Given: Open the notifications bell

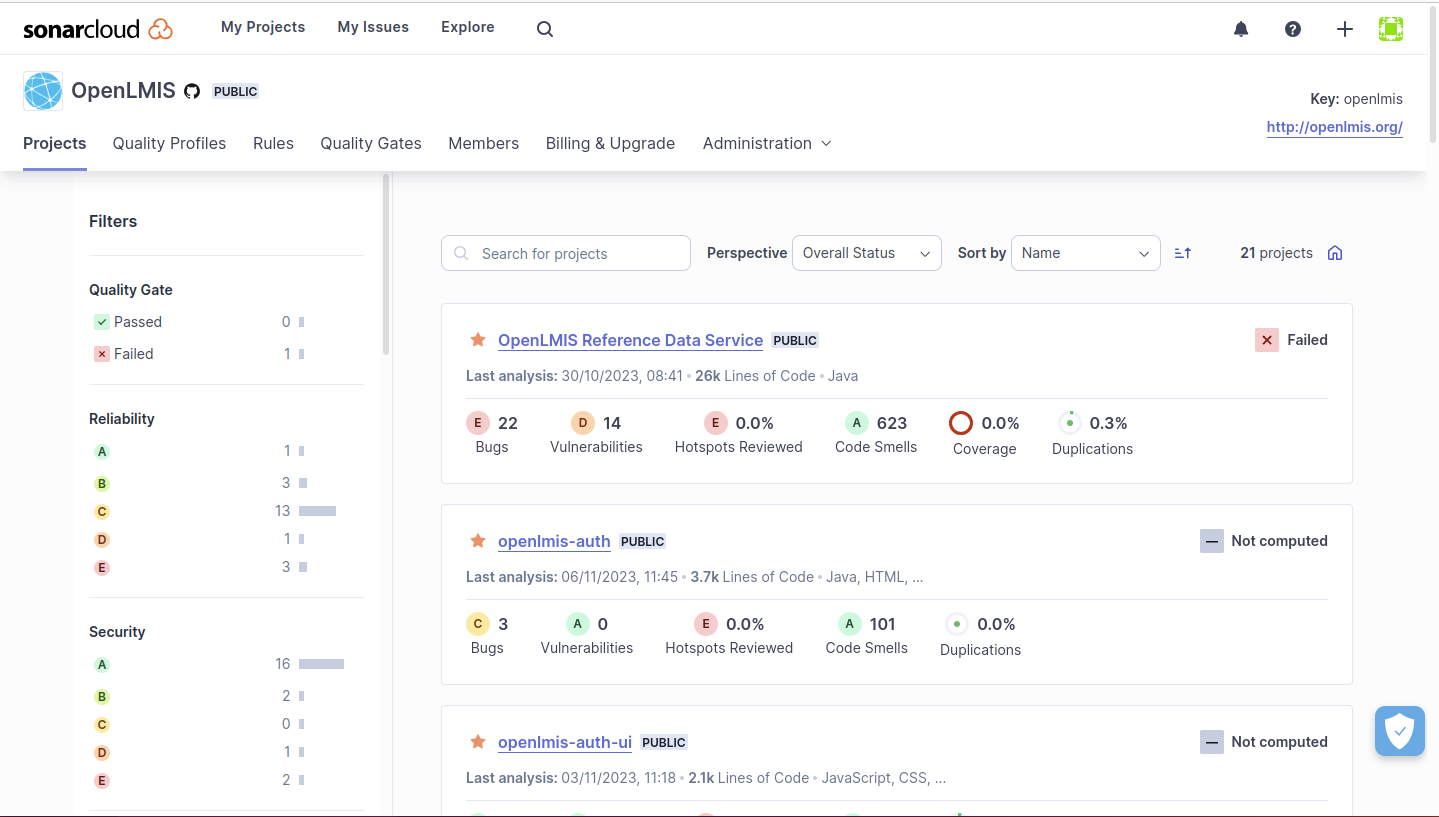Looking at the screenshot, I should [x=1241, y=29].
